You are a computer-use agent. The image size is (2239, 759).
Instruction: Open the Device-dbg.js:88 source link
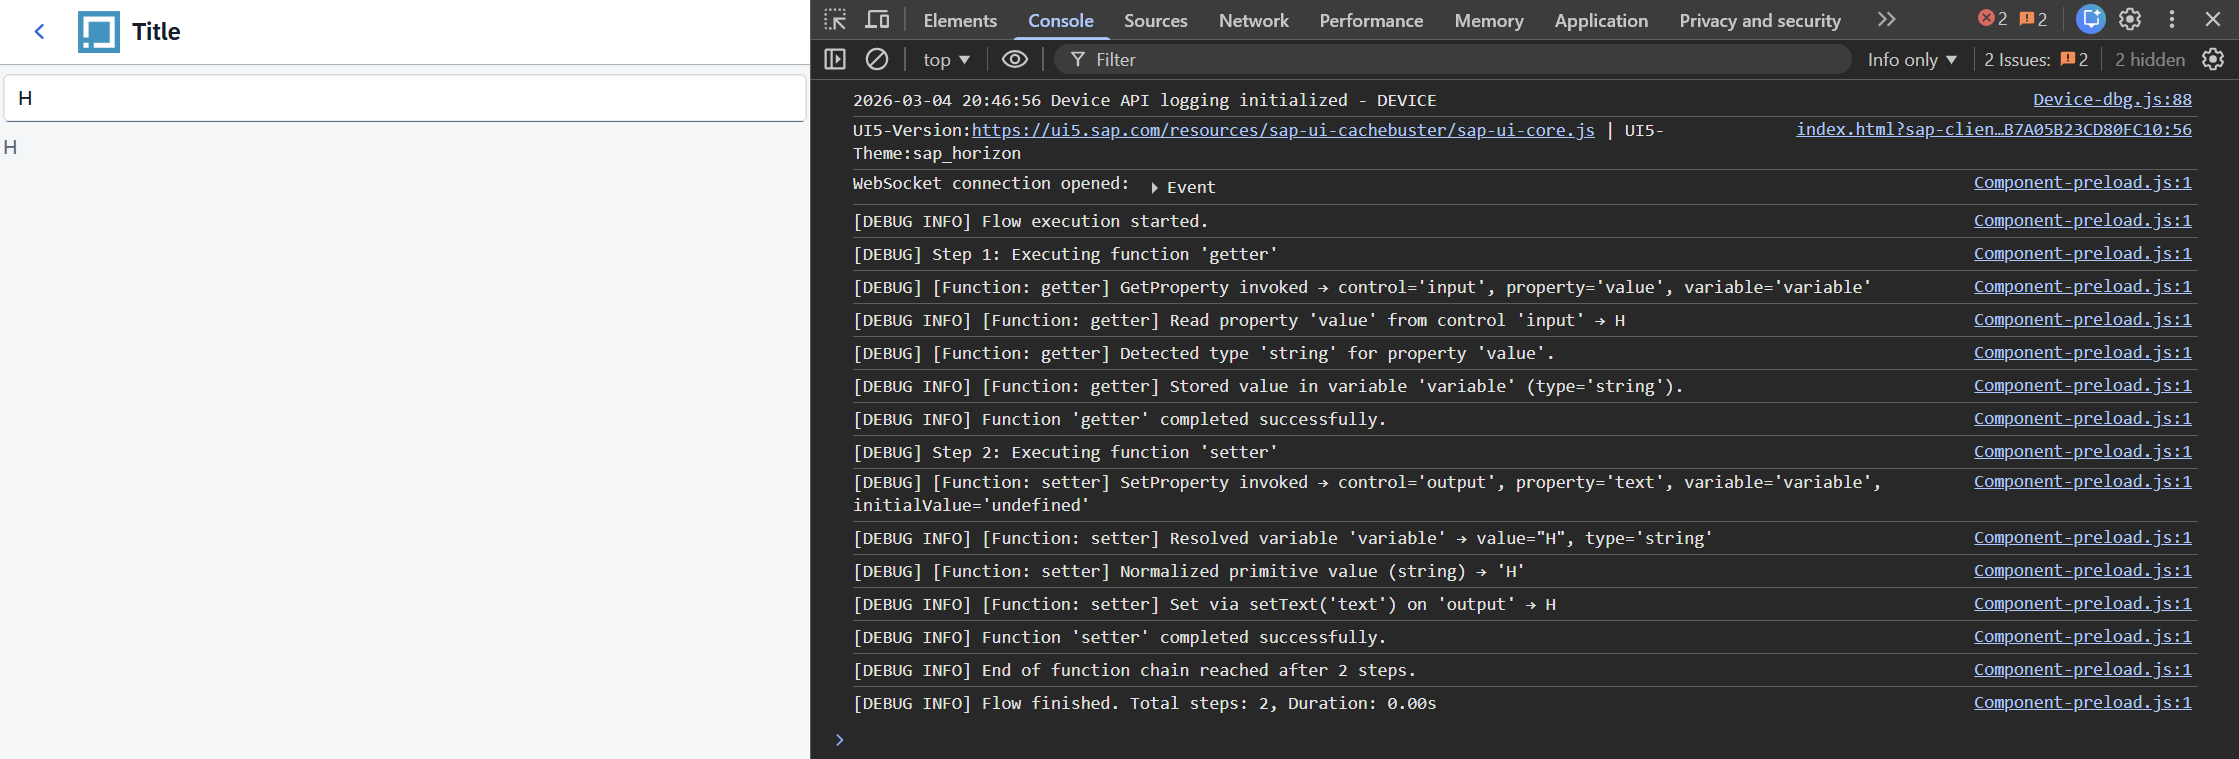(2112, 100)
